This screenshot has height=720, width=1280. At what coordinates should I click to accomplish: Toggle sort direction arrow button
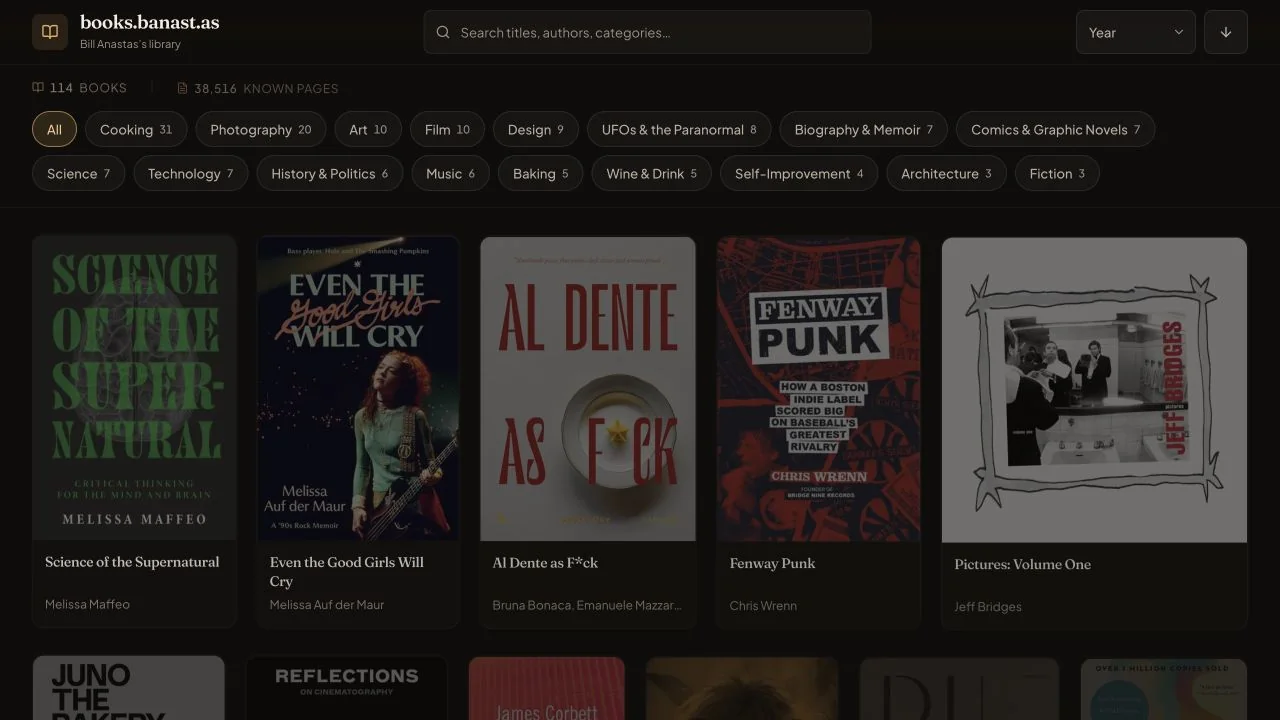point(1226,32)
